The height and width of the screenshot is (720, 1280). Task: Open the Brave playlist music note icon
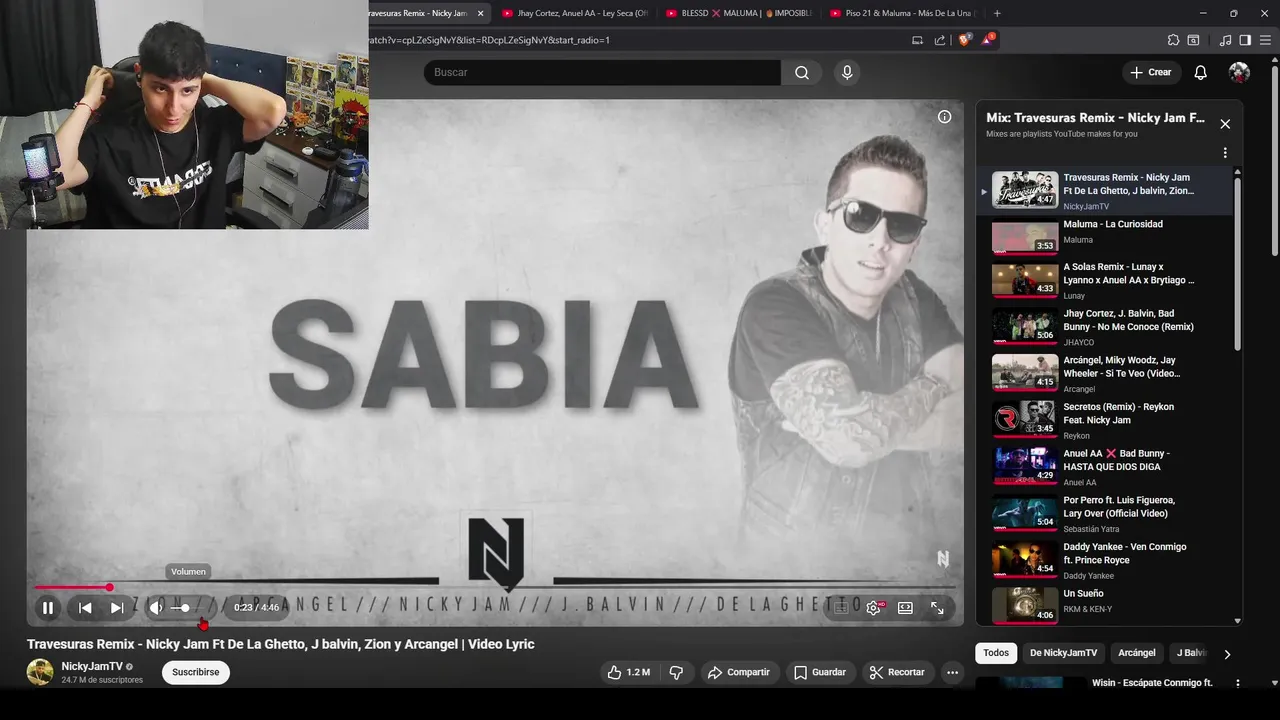[1226, 40]
